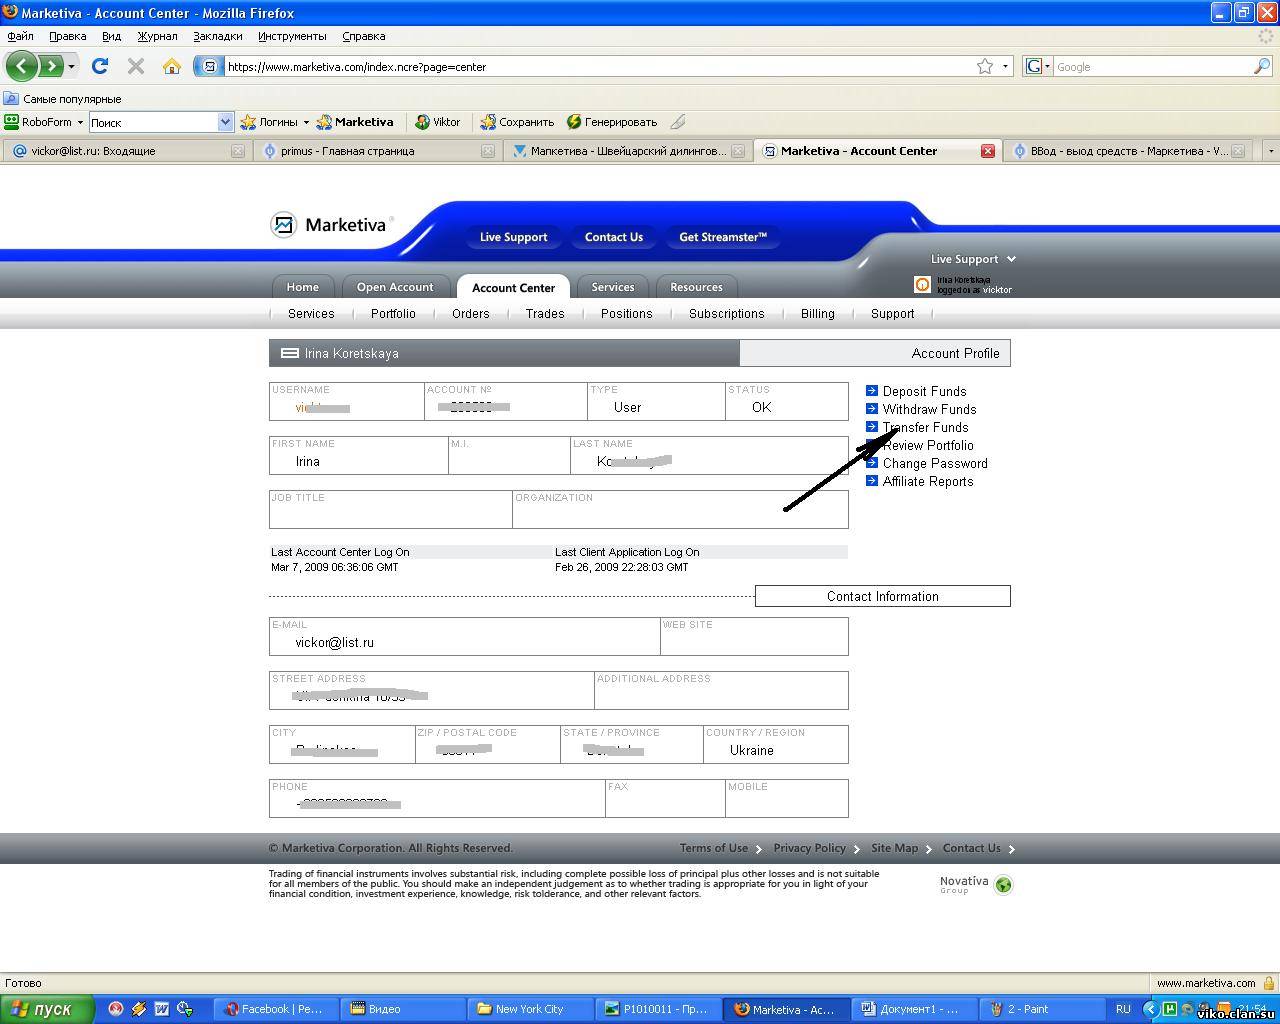Image resolution: width=1280 pixels, height=1024 pixels.
Task: Click Генерировать password generator button
Action: click(612, 122)
